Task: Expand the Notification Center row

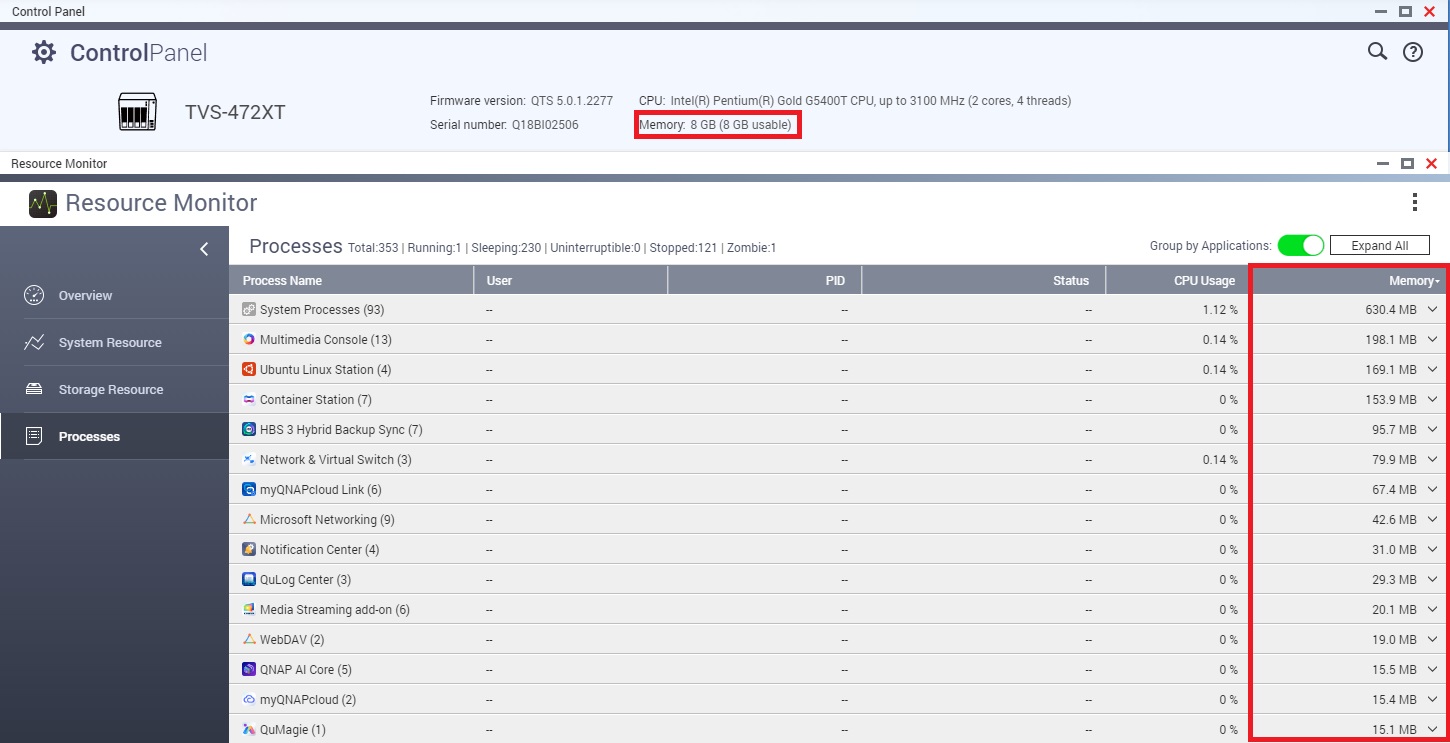Action: (x=1432, y=550)
